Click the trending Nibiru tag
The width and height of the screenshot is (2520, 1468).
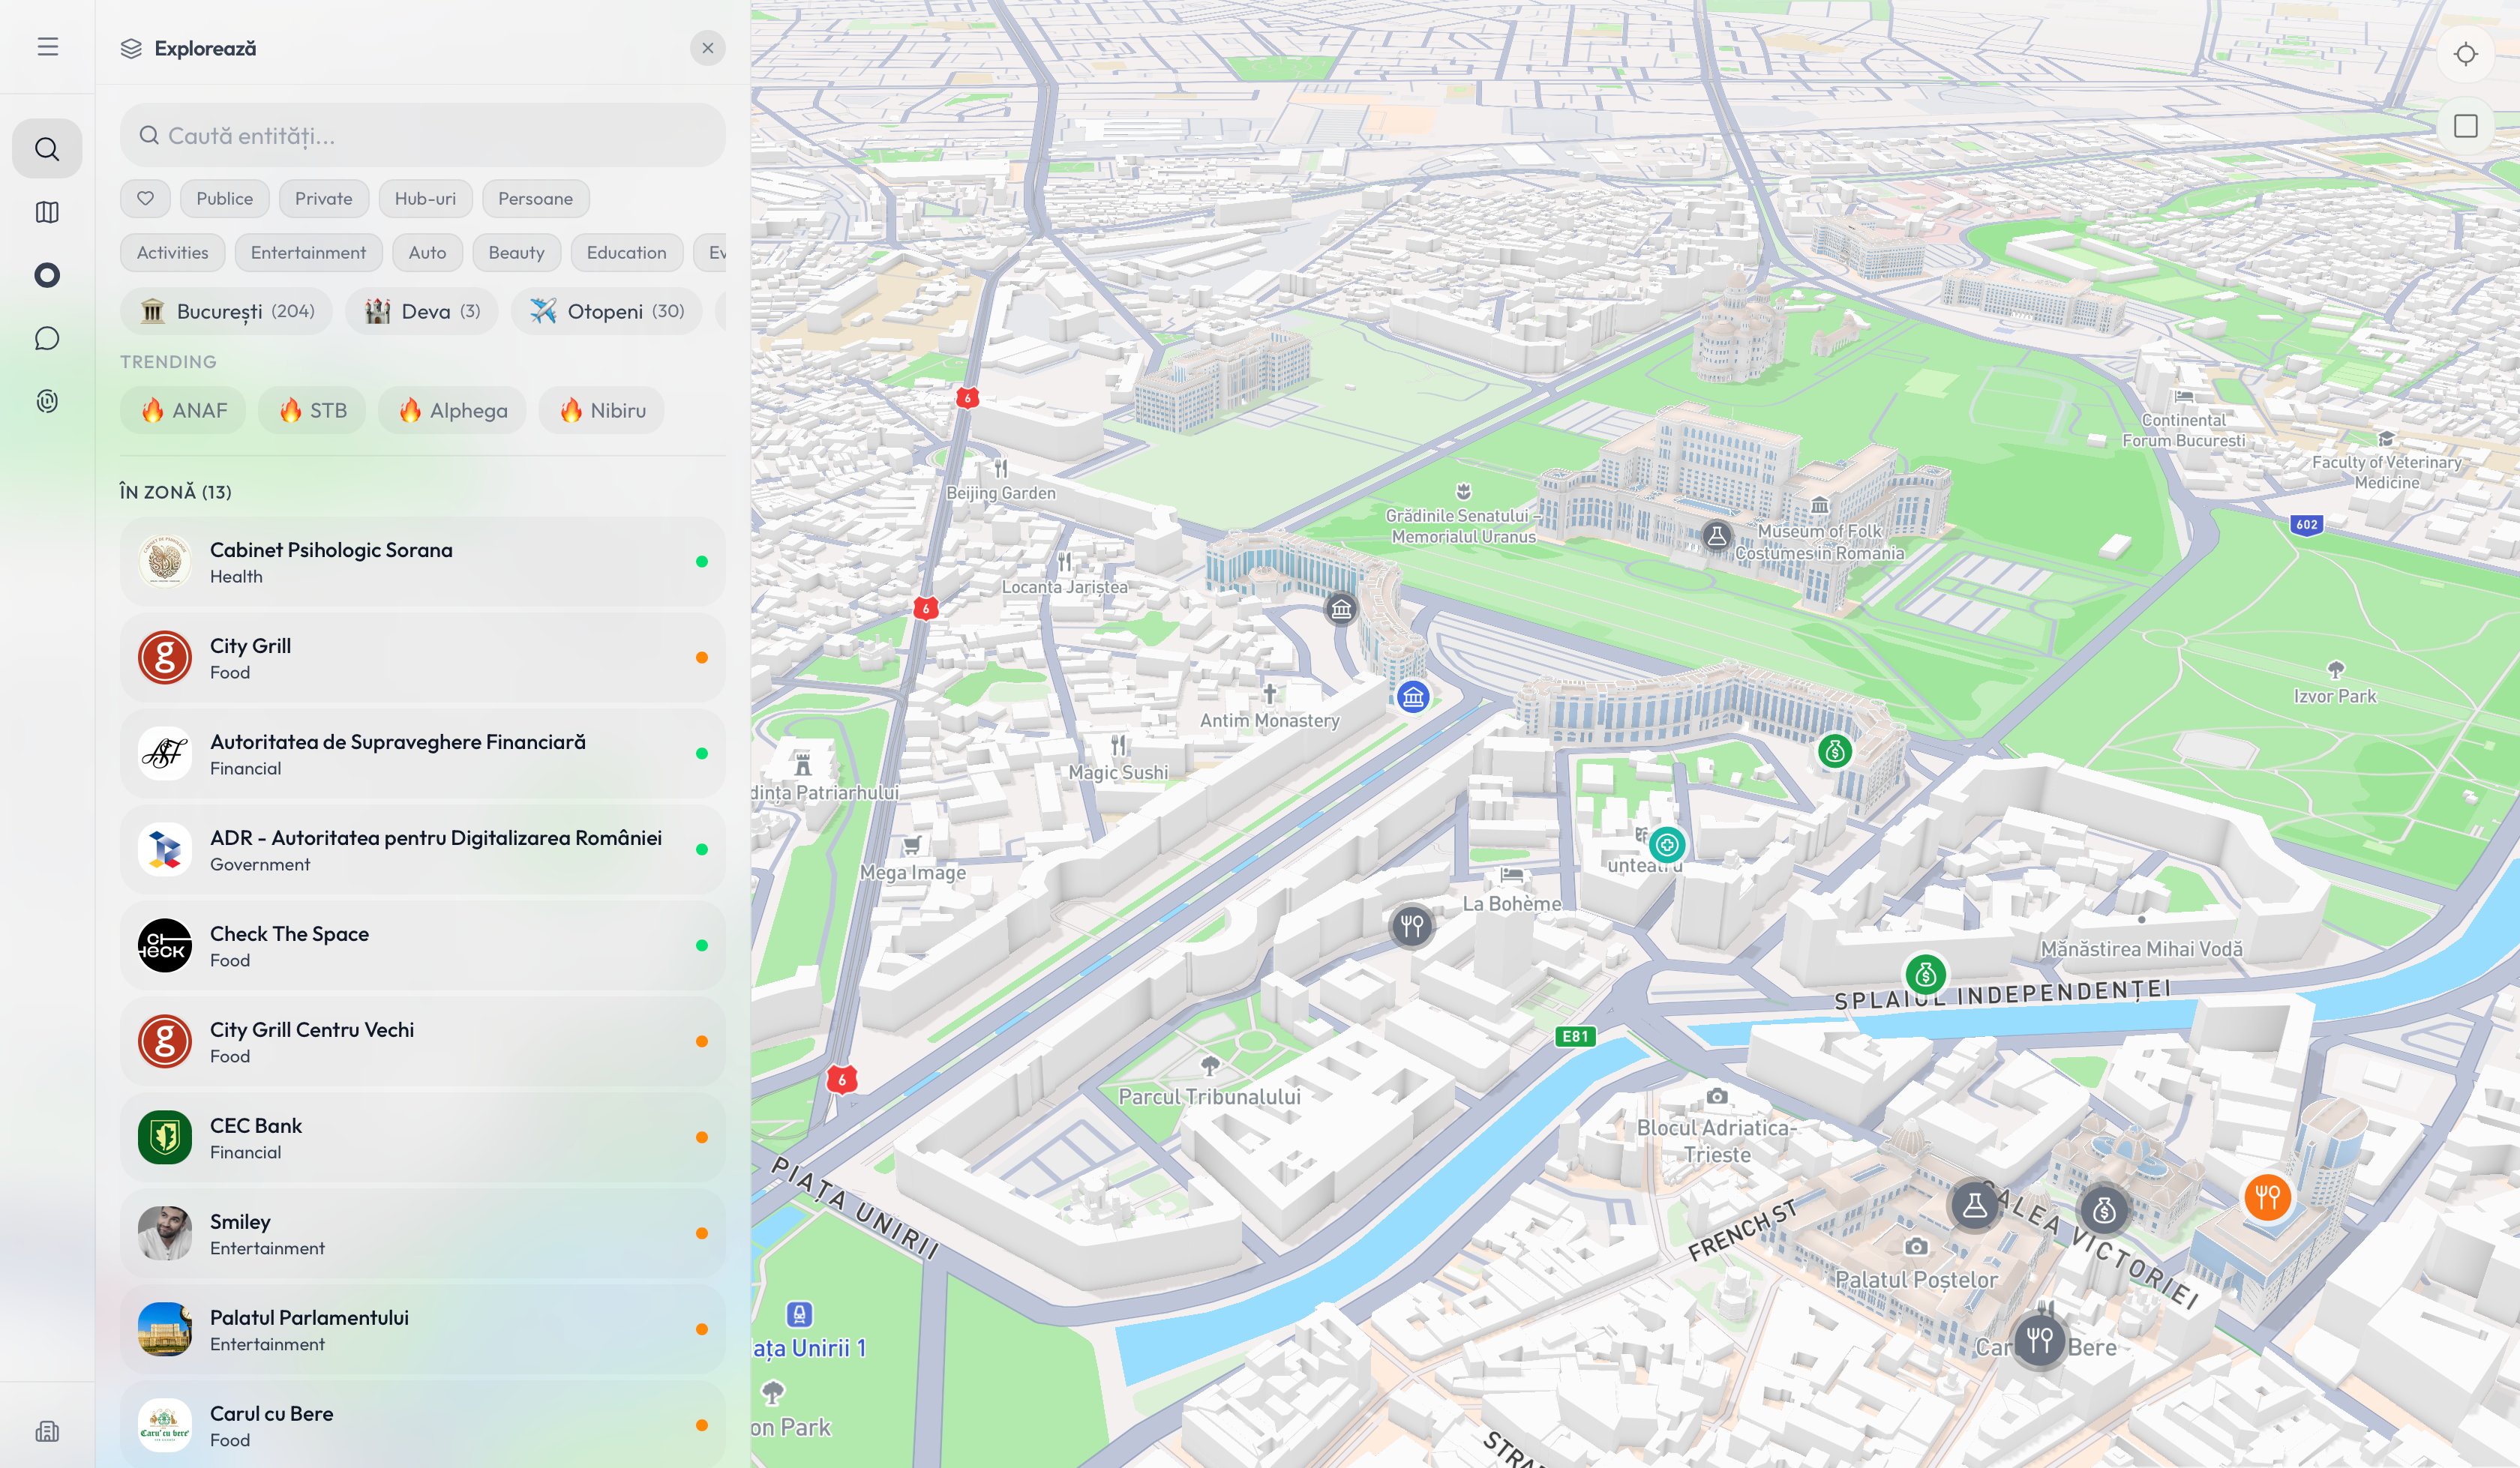pos(601,410)
